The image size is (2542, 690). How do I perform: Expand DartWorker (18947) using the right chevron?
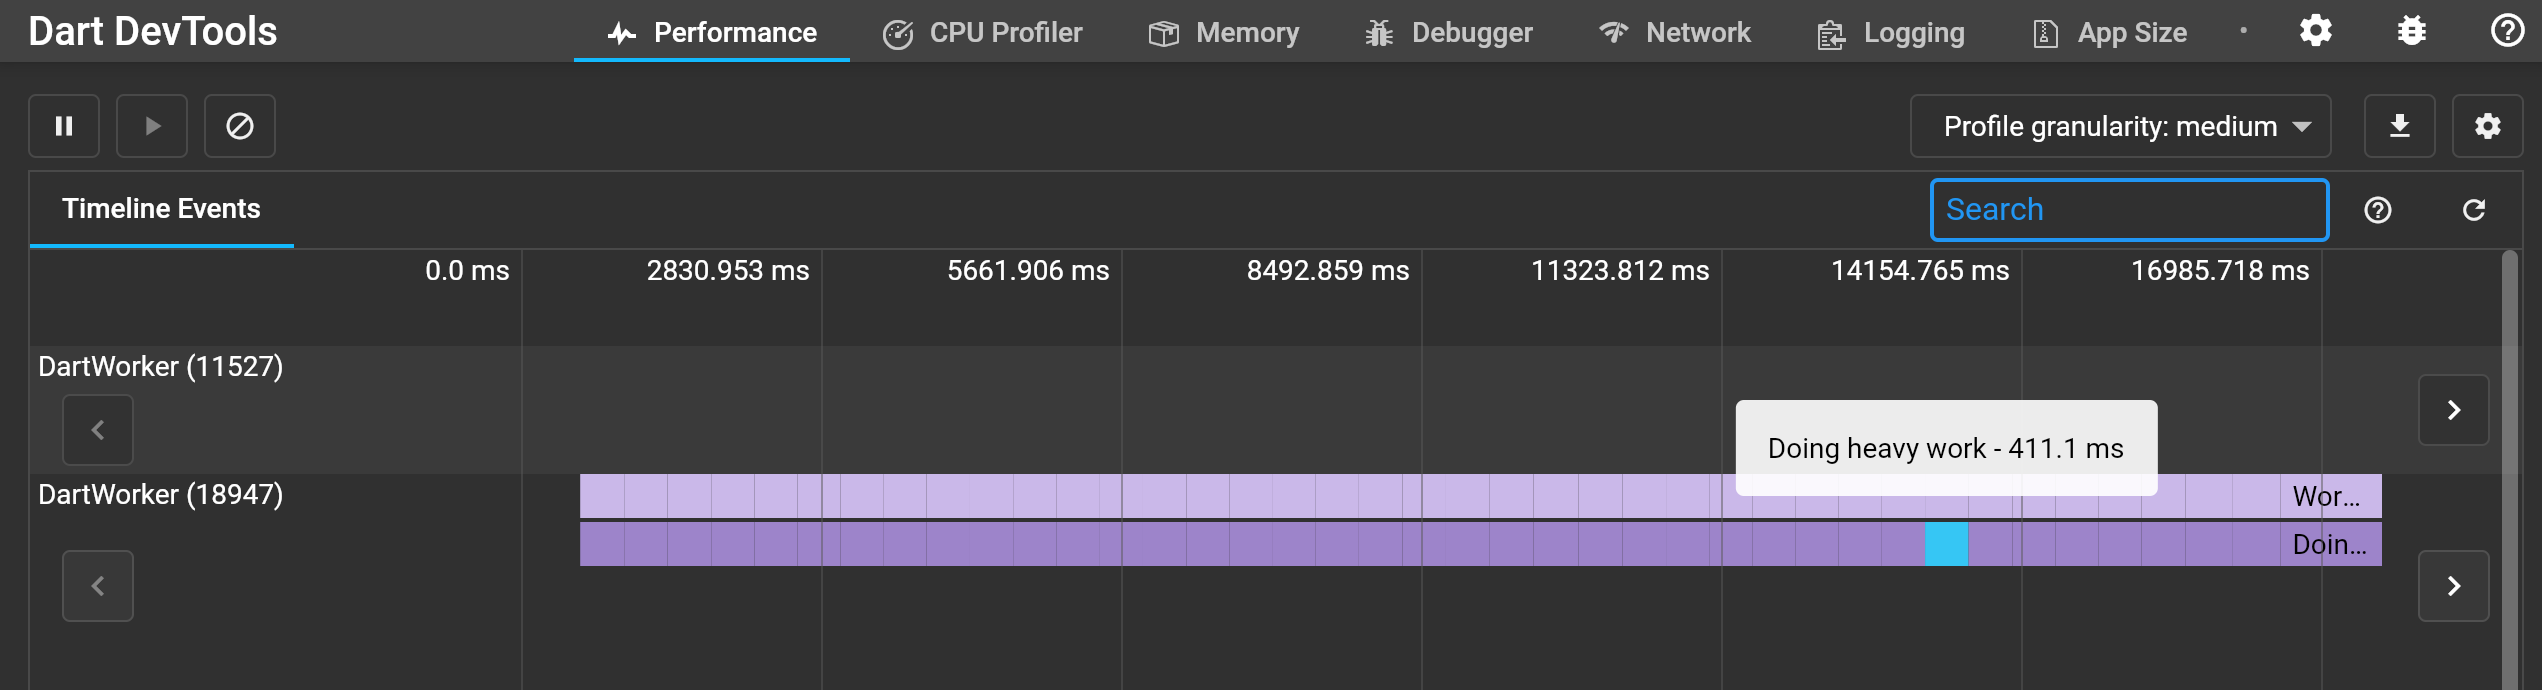pos(2455,586)
